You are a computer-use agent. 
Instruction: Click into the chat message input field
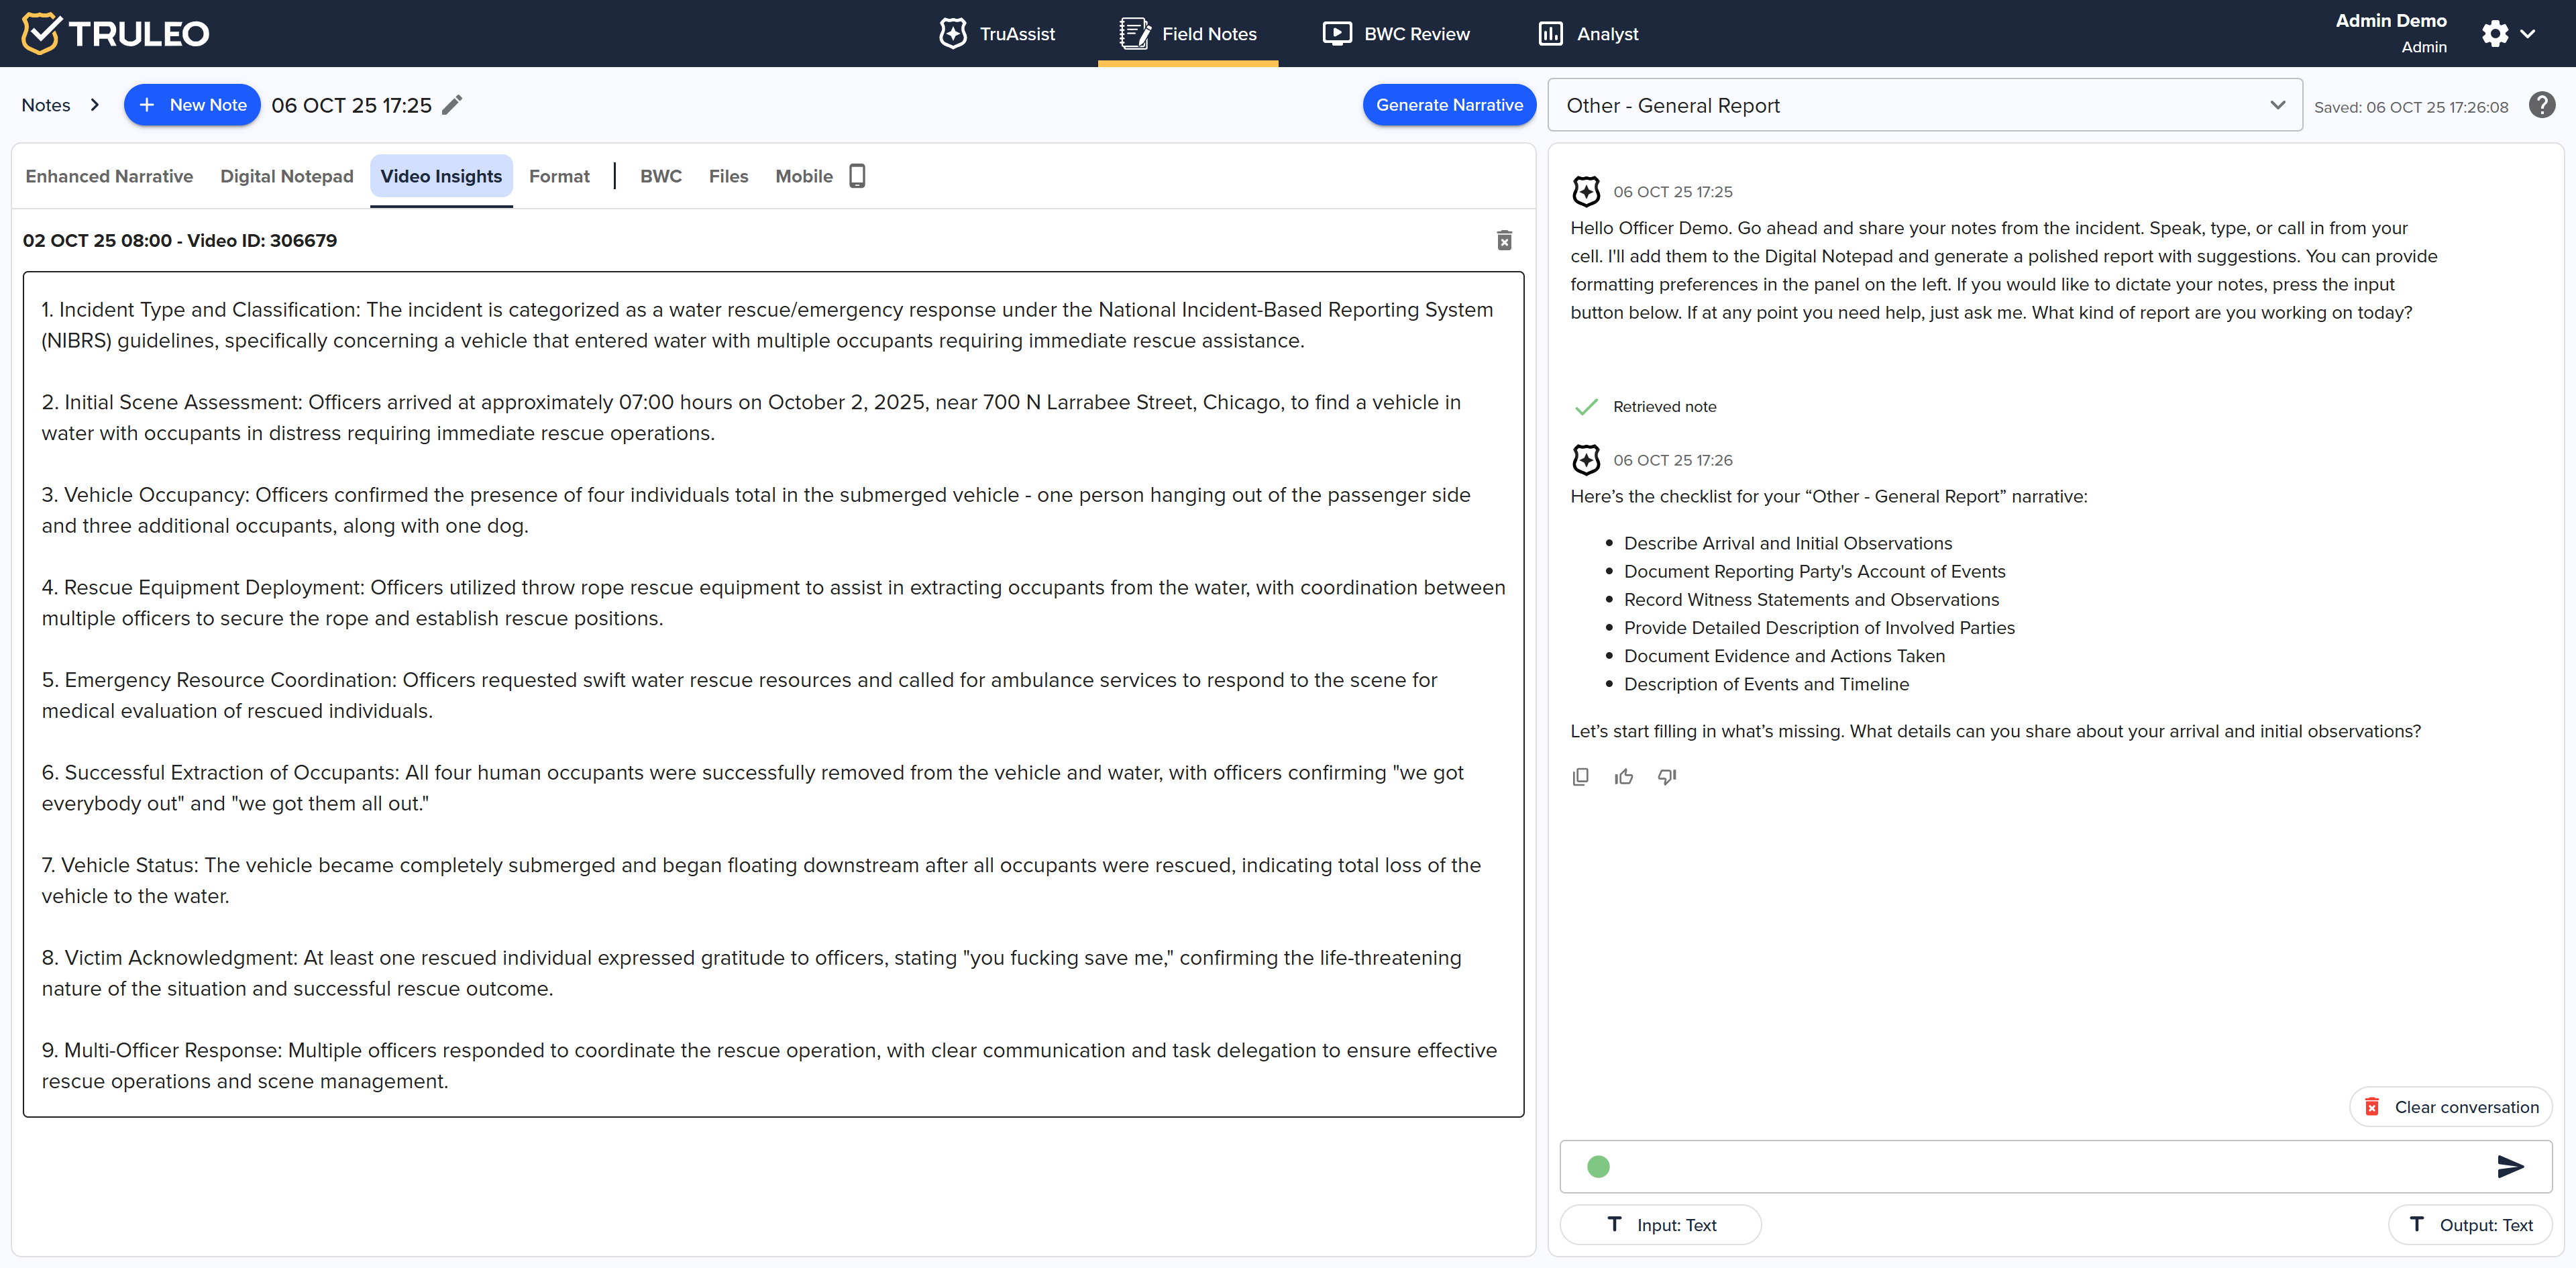click(x=2040, y=1166)
